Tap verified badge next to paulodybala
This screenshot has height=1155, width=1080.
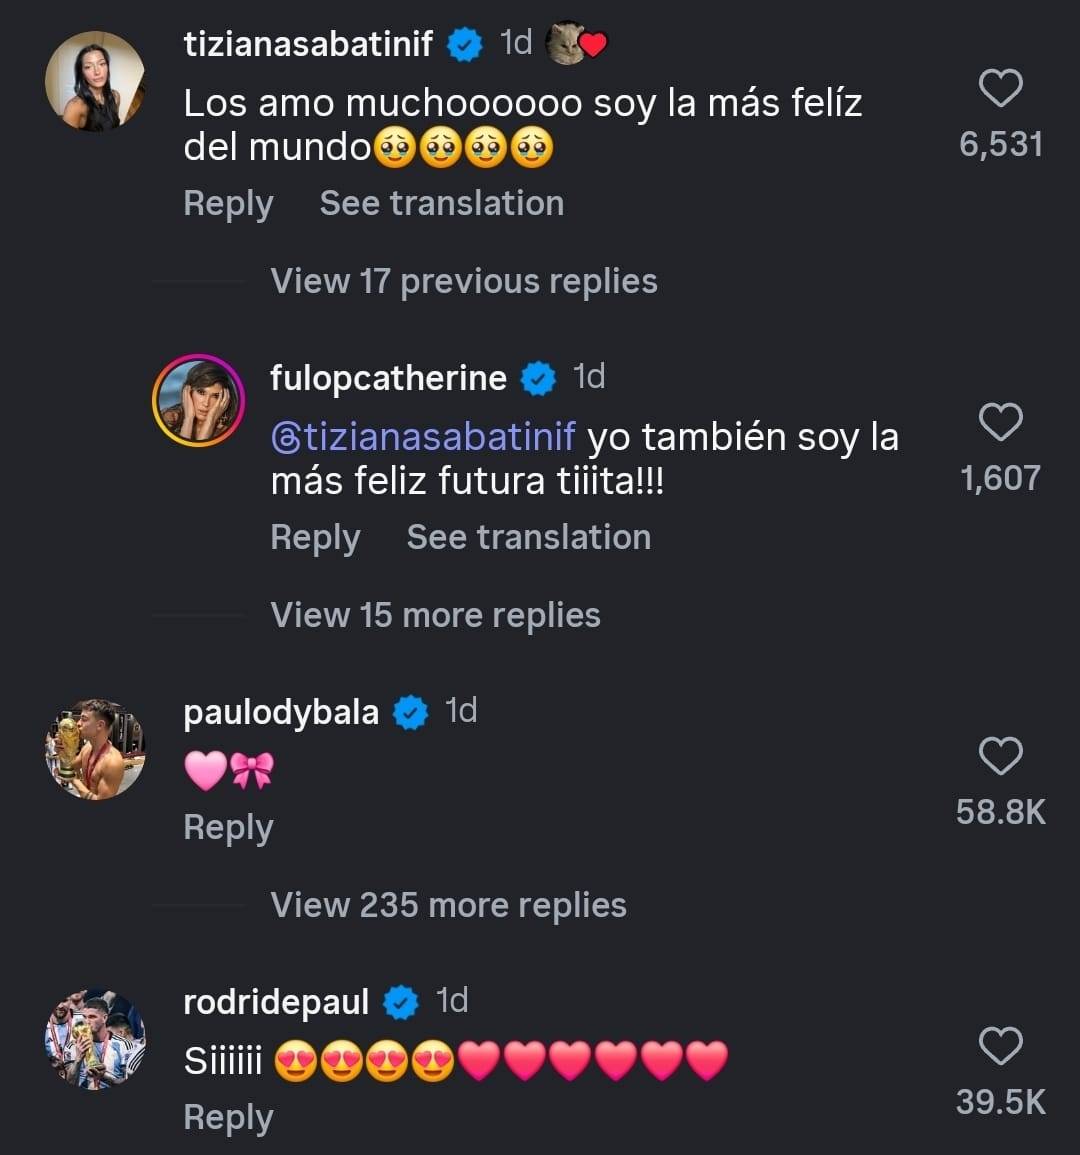coord(410,713)
